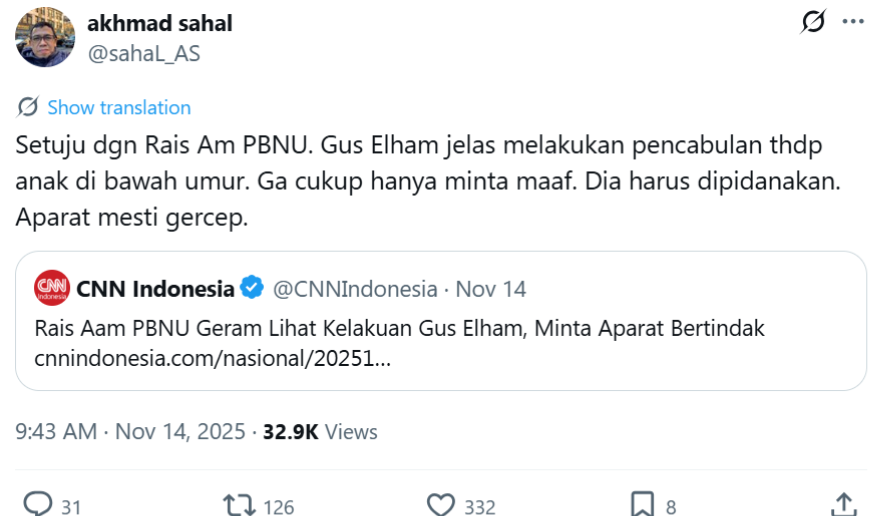873x516 pixels.
Task: Click akhmad sahal's profile picture
Action: point(44,38)
